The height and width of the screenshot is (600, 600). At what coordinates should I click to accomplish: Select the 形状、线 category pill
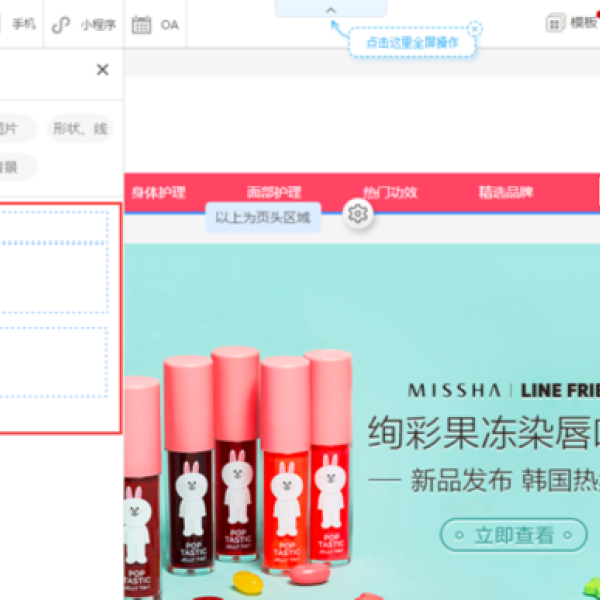click(x=81, y=129)
